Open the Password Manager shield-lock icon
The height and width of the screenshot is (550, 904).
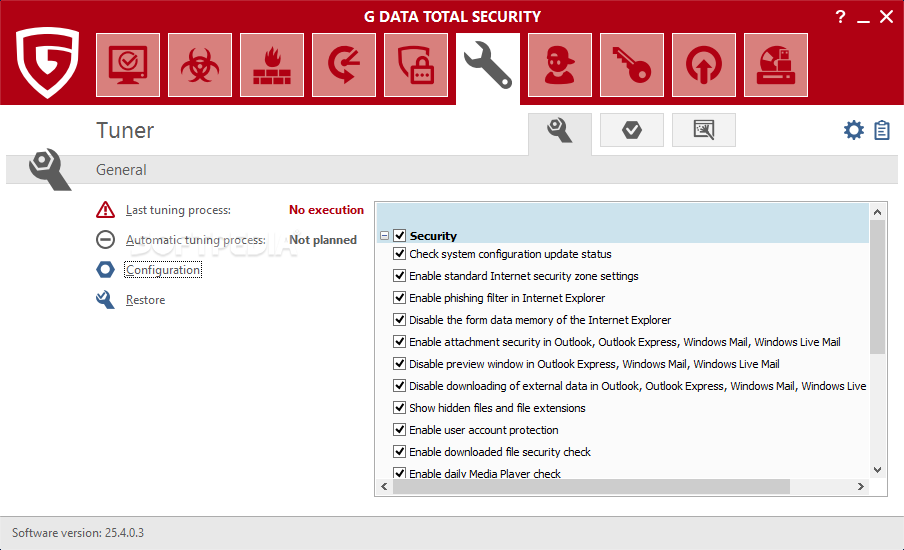[x=416, y=65]
